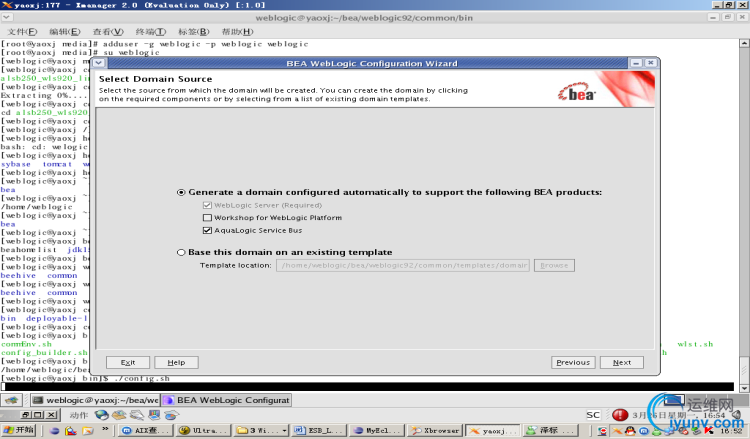This screenshot has height=439, width=750.
Task: Uncheck AquaLogic Service Bus
Action: point(207,230)
